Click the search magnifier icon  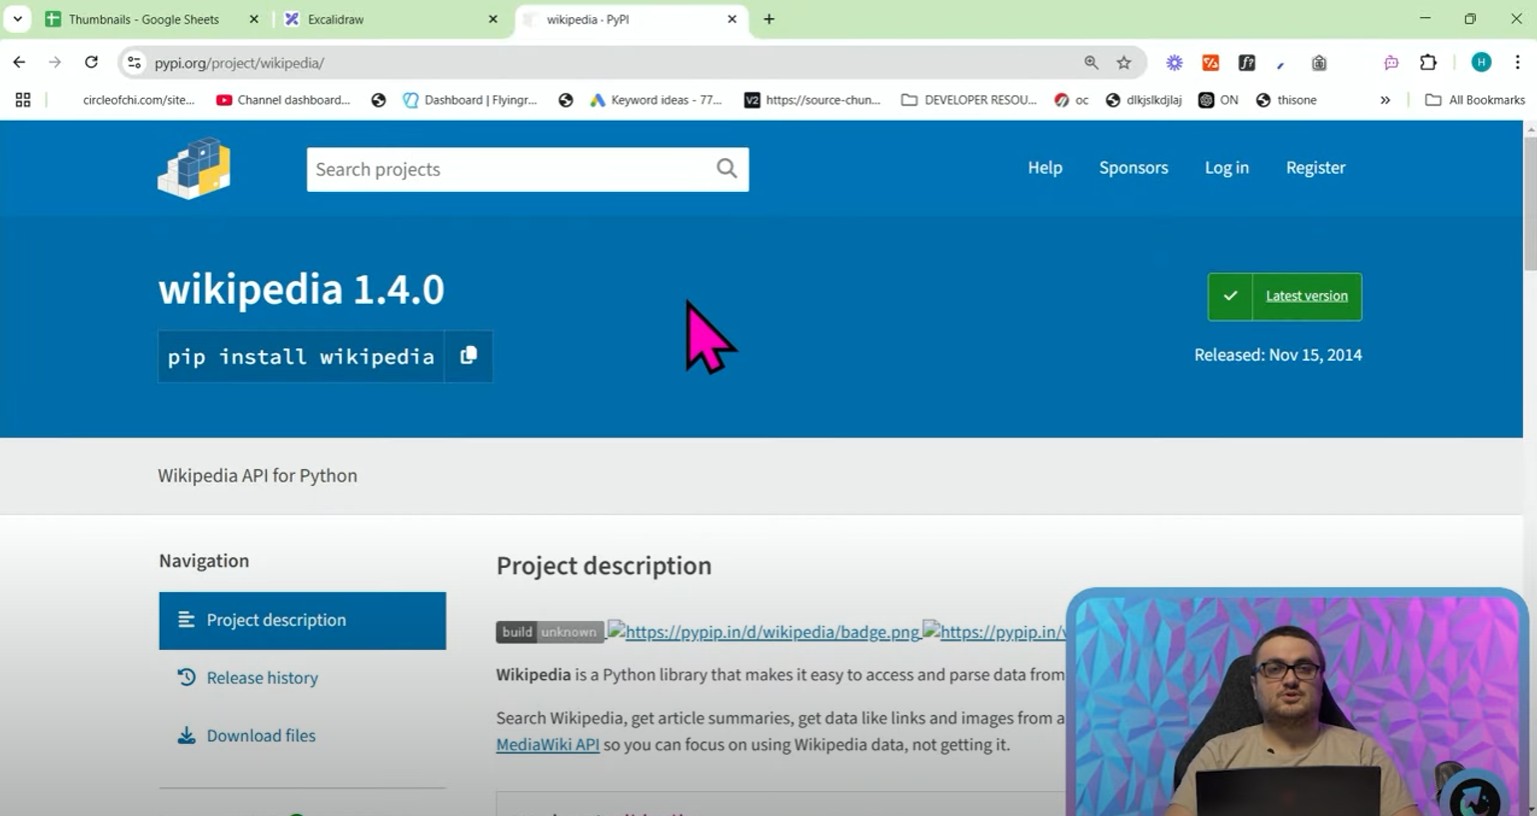click(726, 169)
